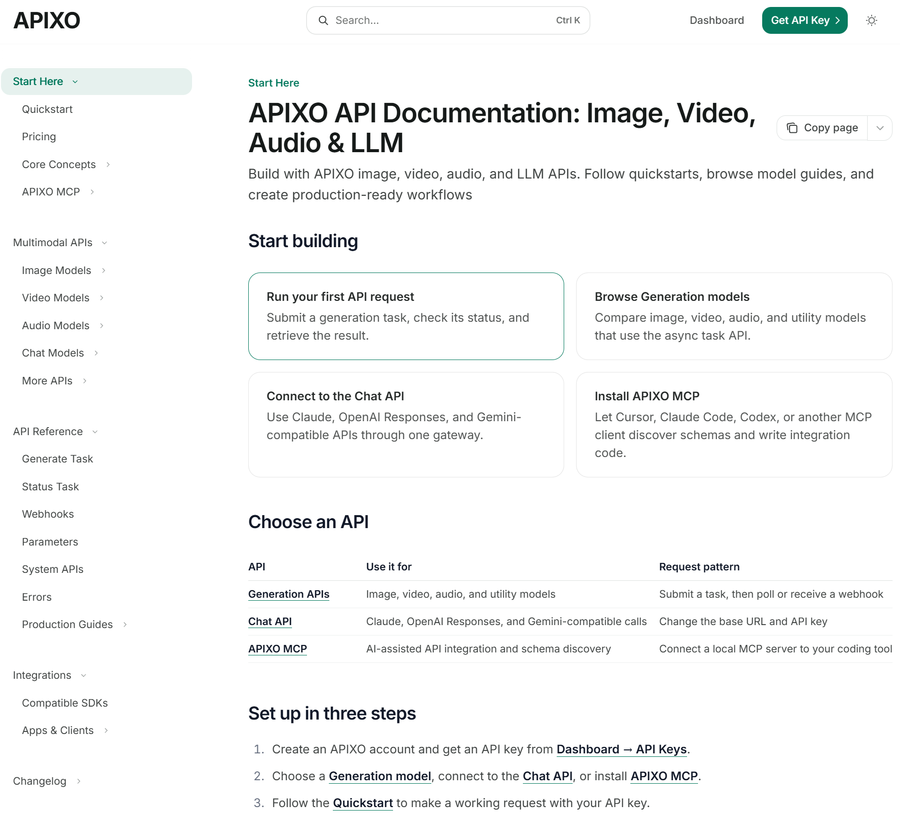This screenshot has width=900, height=822.
Task: Expand Video Models chevron
Action: 102,298
